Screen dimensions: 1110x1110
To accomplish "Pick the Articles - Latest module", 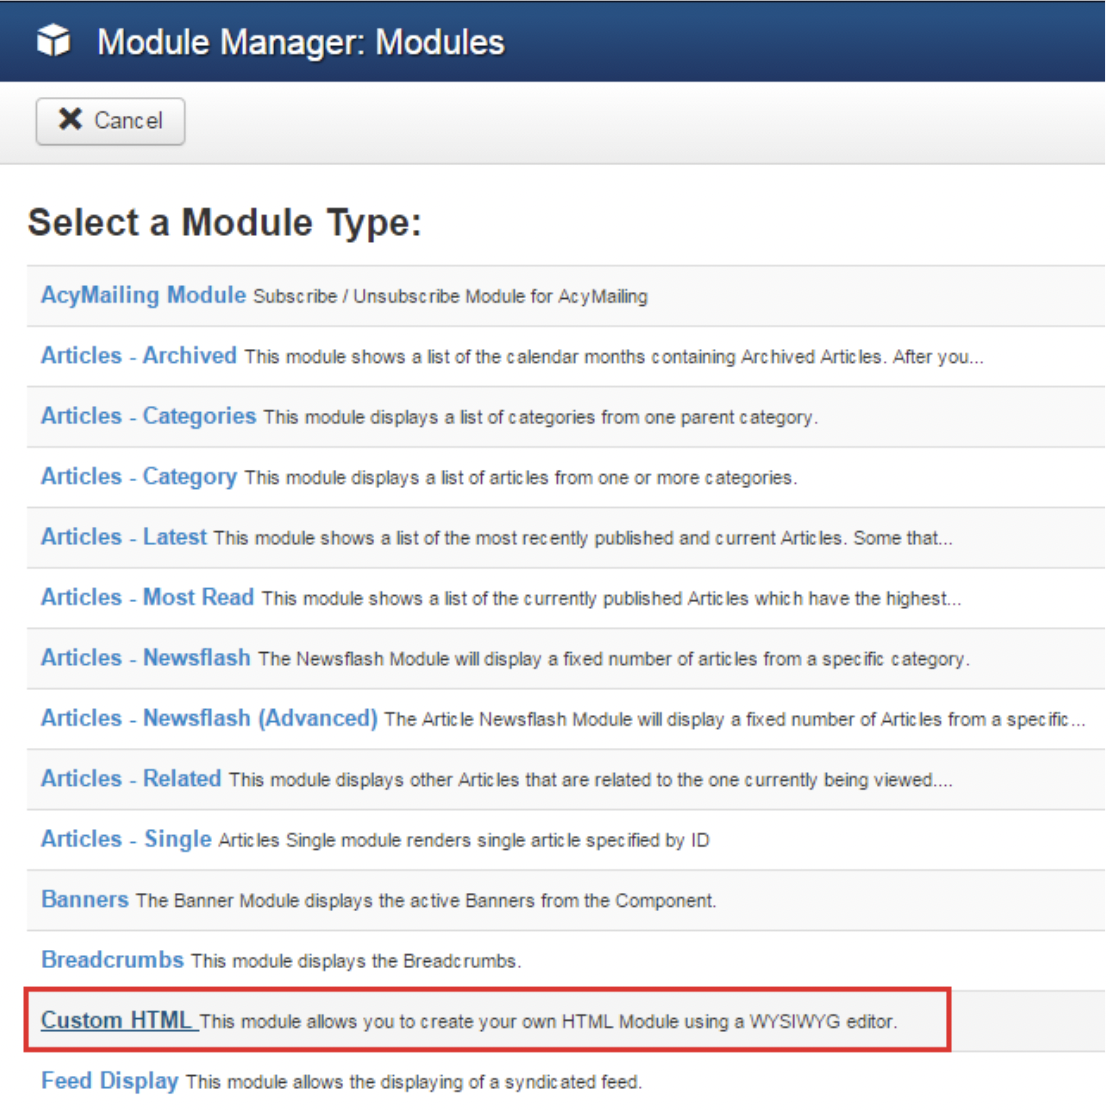I will pos(123,537).
